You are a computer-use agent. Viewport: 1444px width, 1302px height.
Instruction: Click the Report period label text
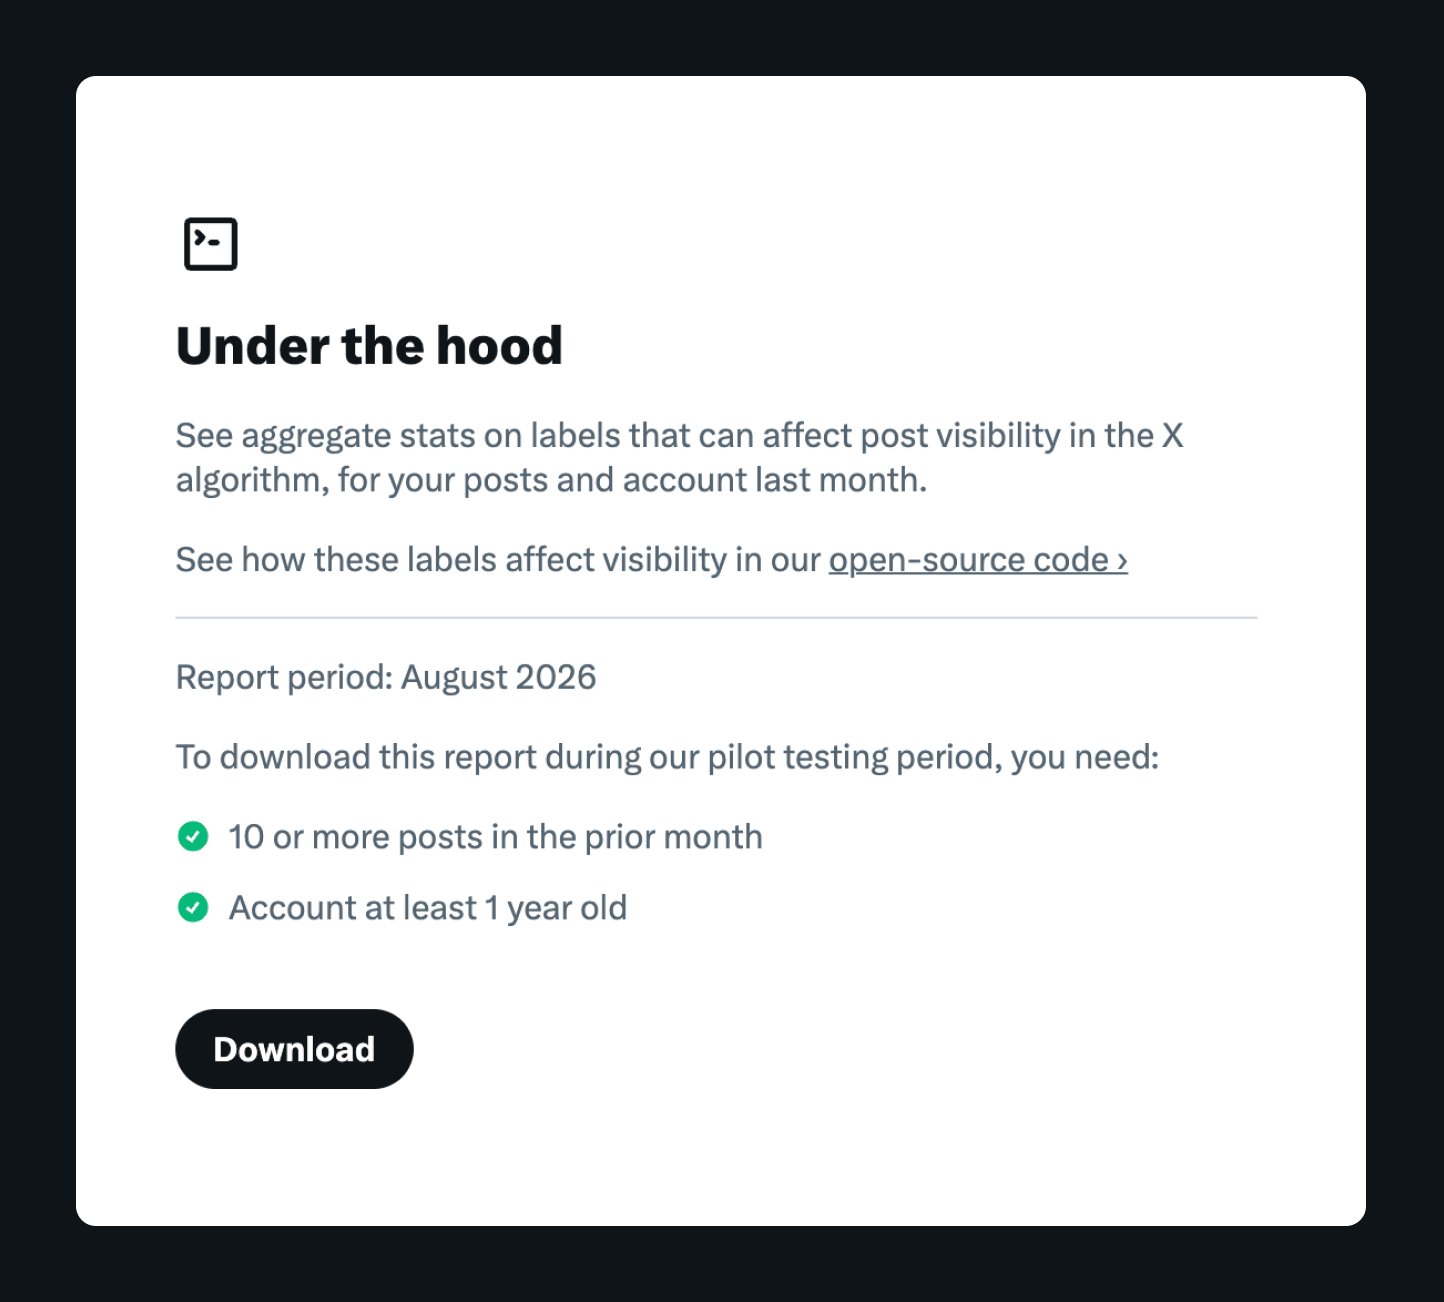(x=285, y=678)
